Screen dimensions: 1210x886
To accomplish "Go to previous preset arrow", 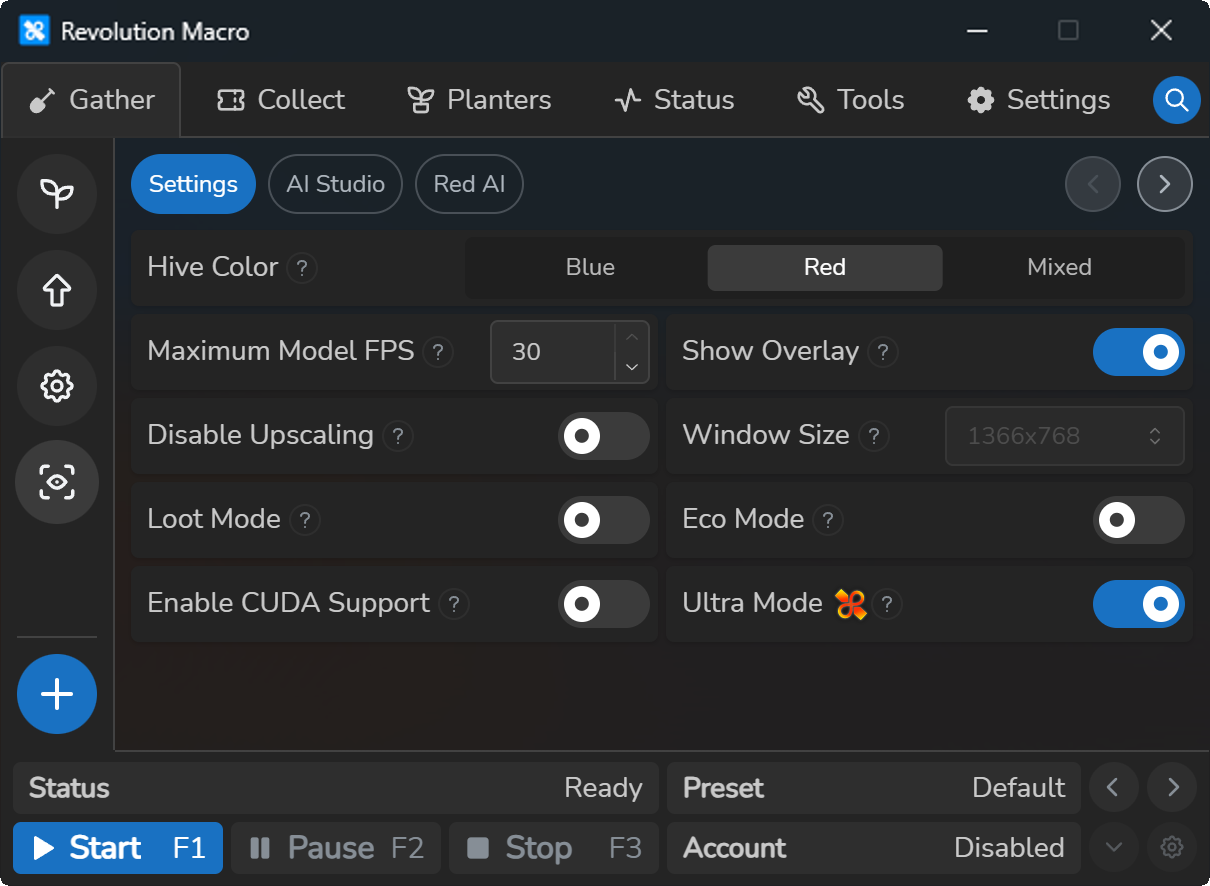I will pos(1113,788).
